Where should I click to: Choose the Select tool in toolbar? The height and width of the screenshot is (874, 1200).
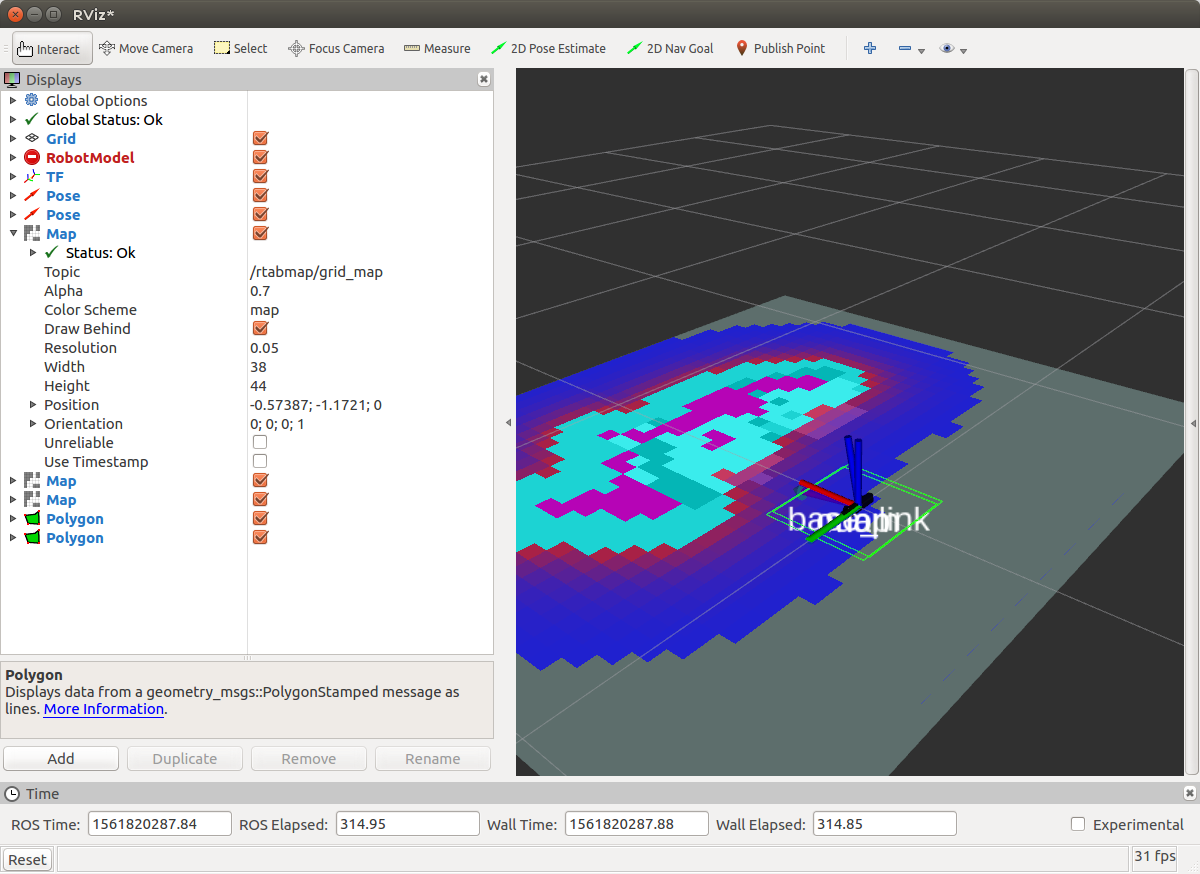pos(240,48)
